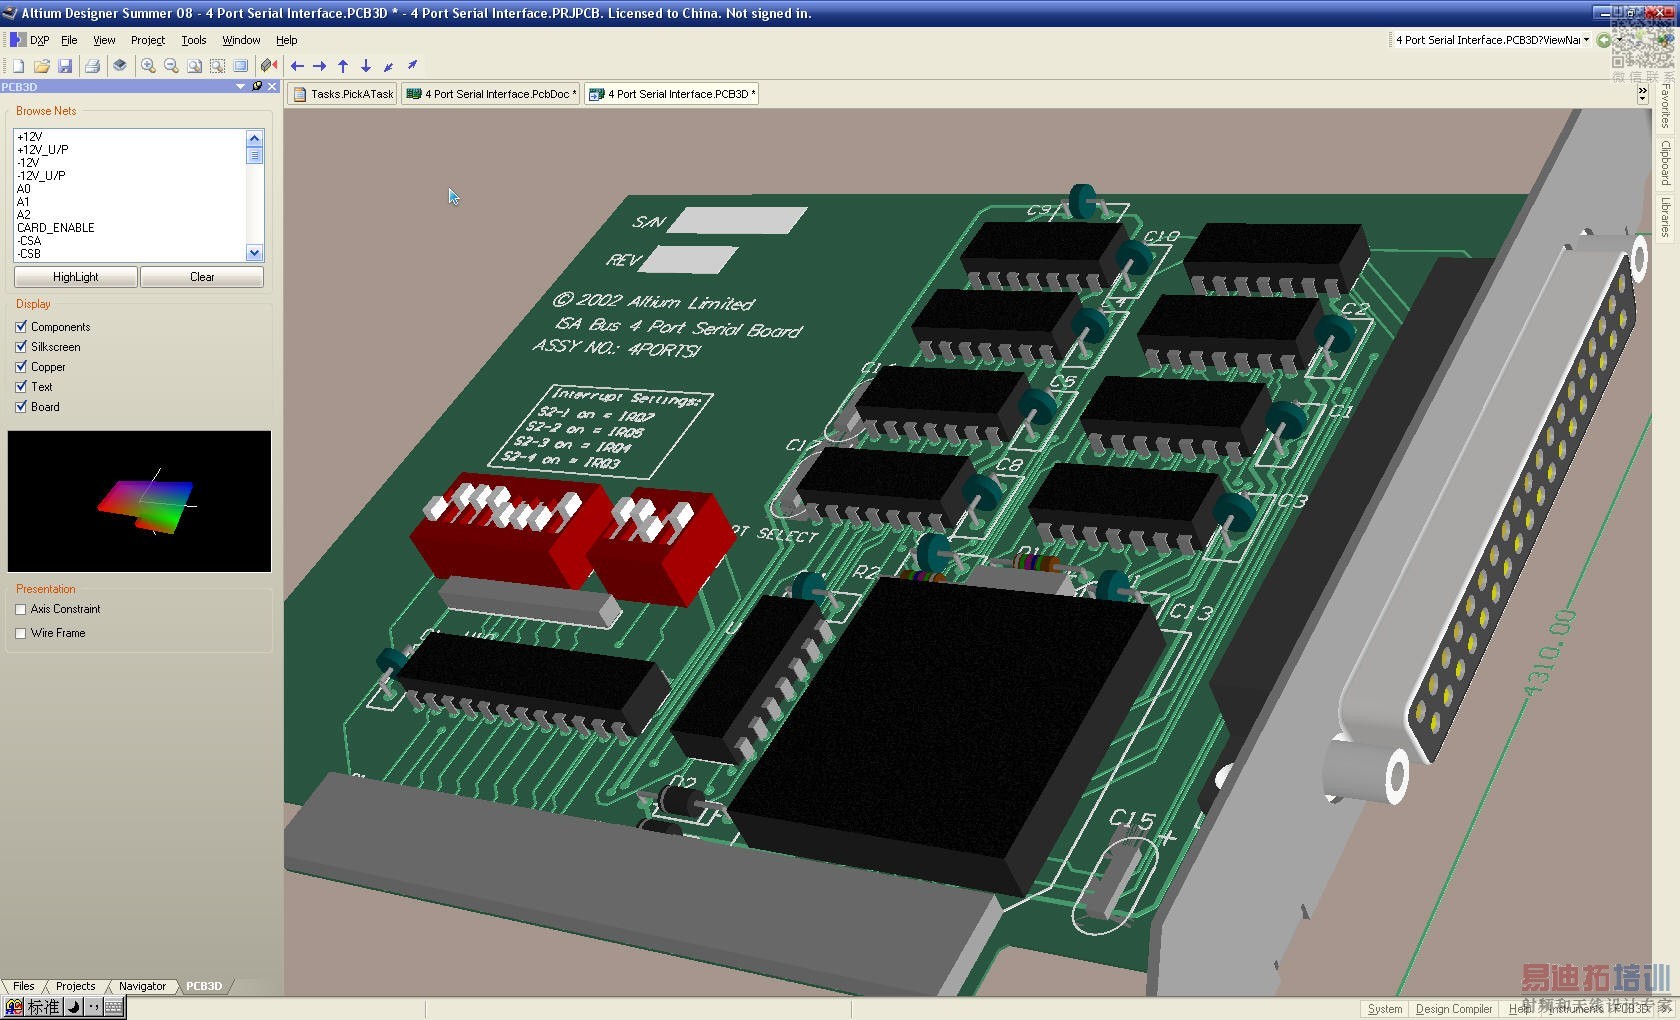Click the System status bar button
This screenshot has width=1680, height=1020.
click(x=1385, y=1009)
